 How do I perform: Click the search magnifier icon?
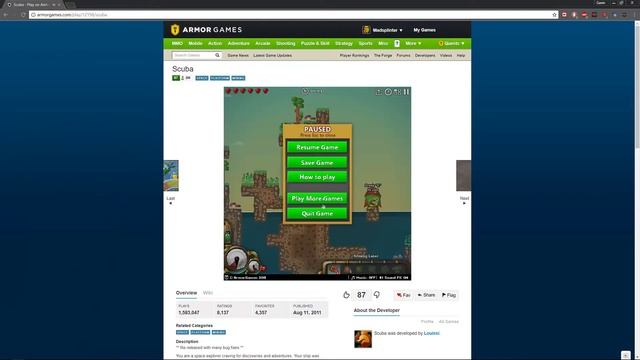click(217, 55)
